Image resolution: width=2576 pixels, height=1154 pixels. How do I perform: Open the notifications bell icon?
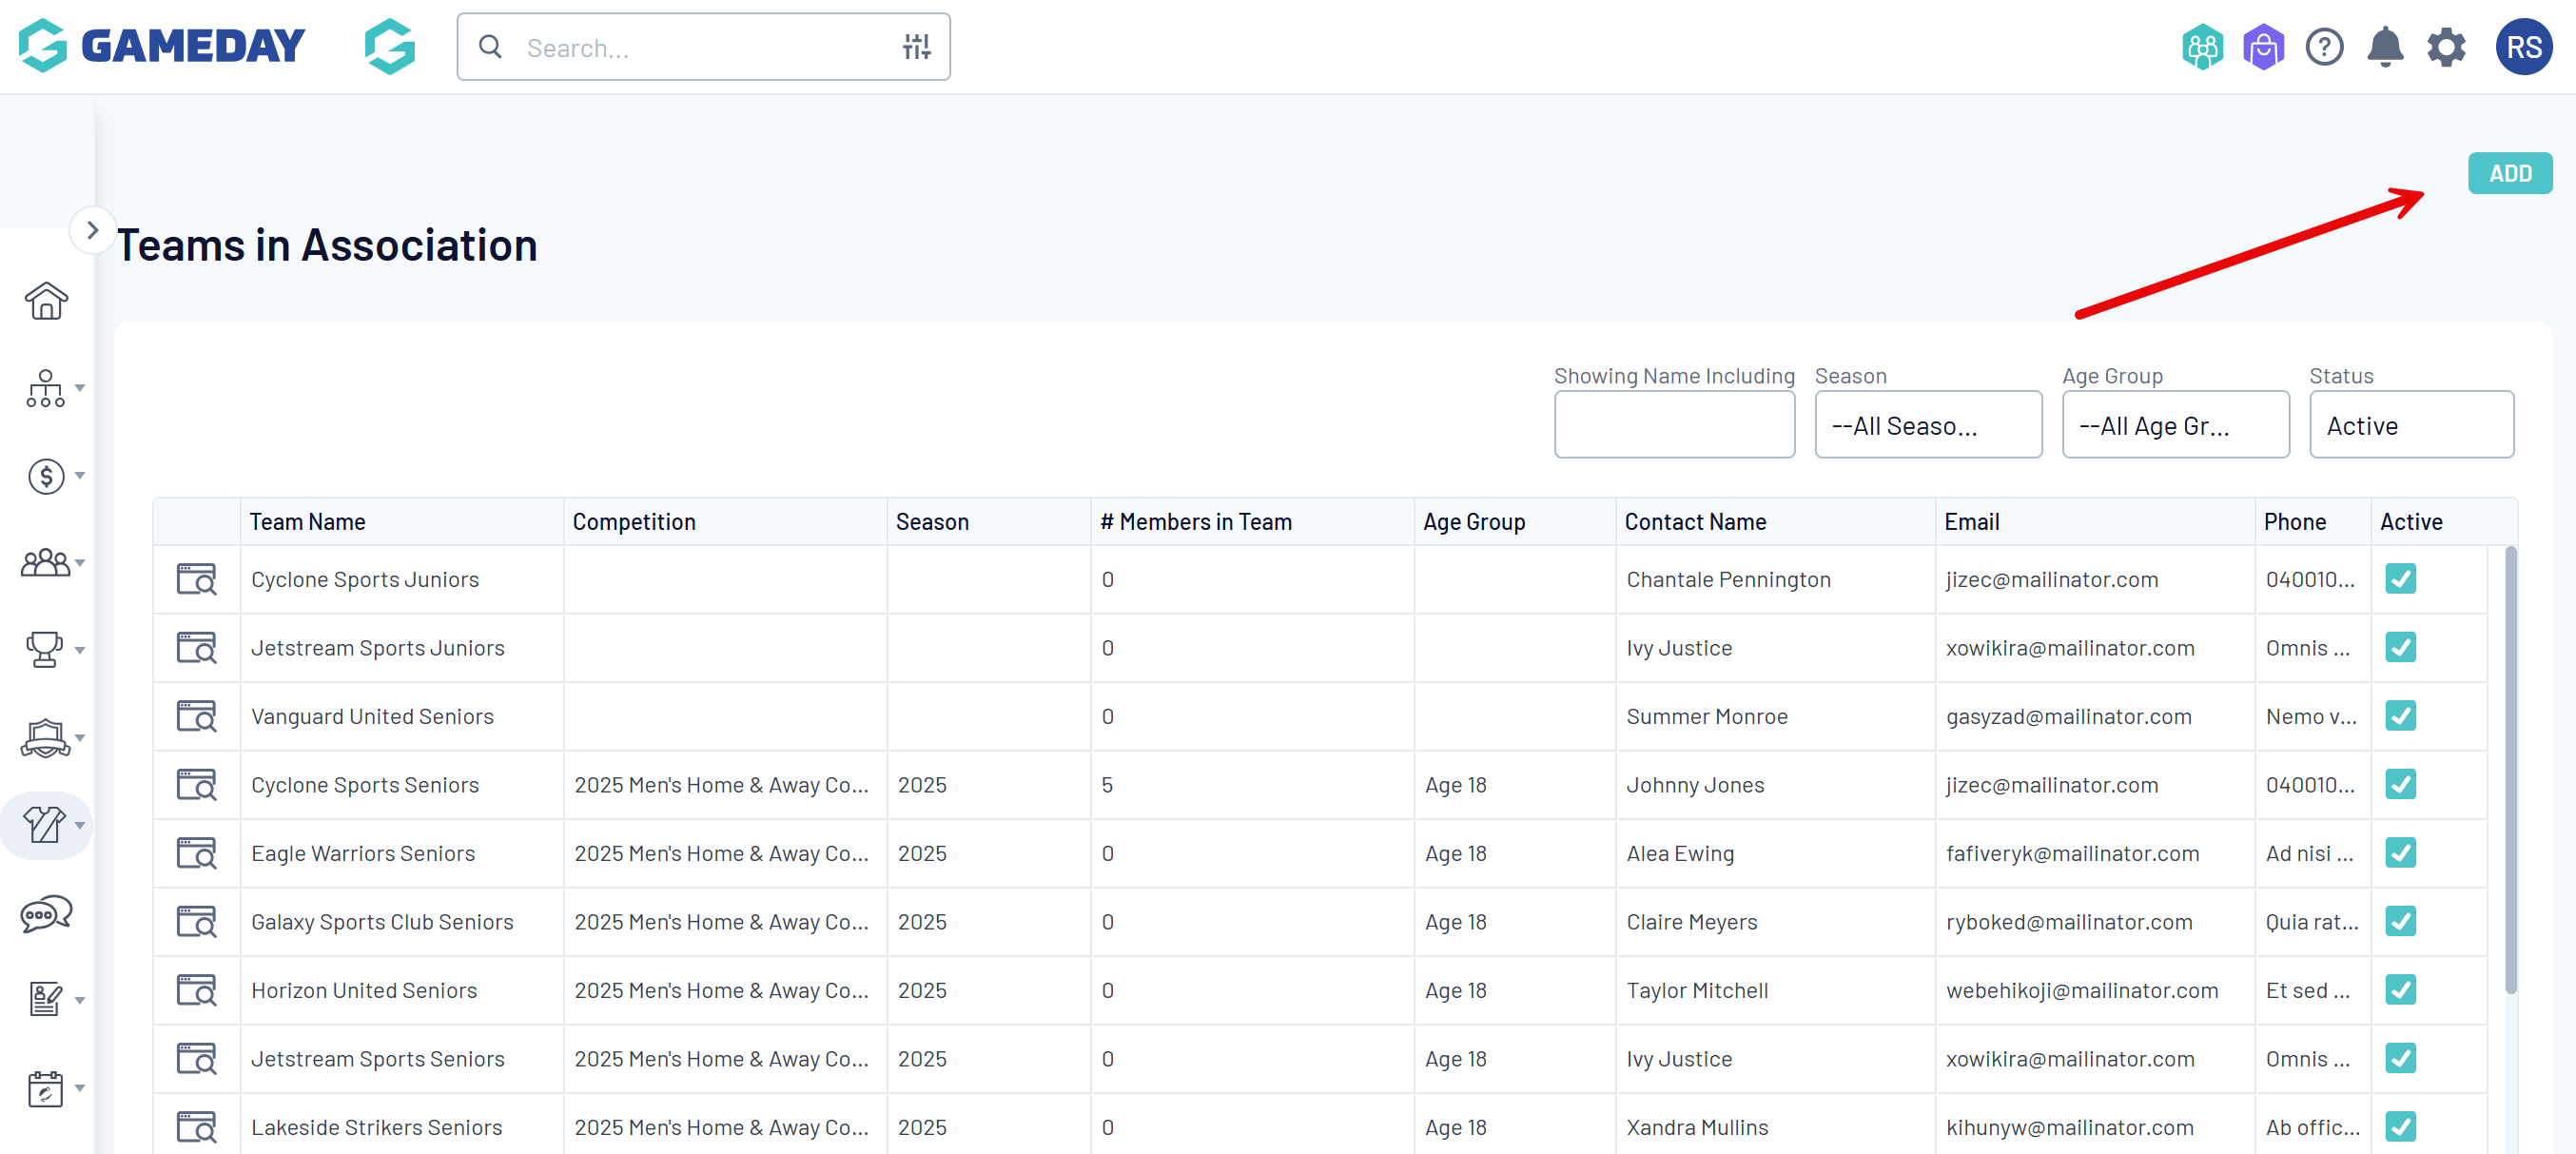tap(2385, 47)
